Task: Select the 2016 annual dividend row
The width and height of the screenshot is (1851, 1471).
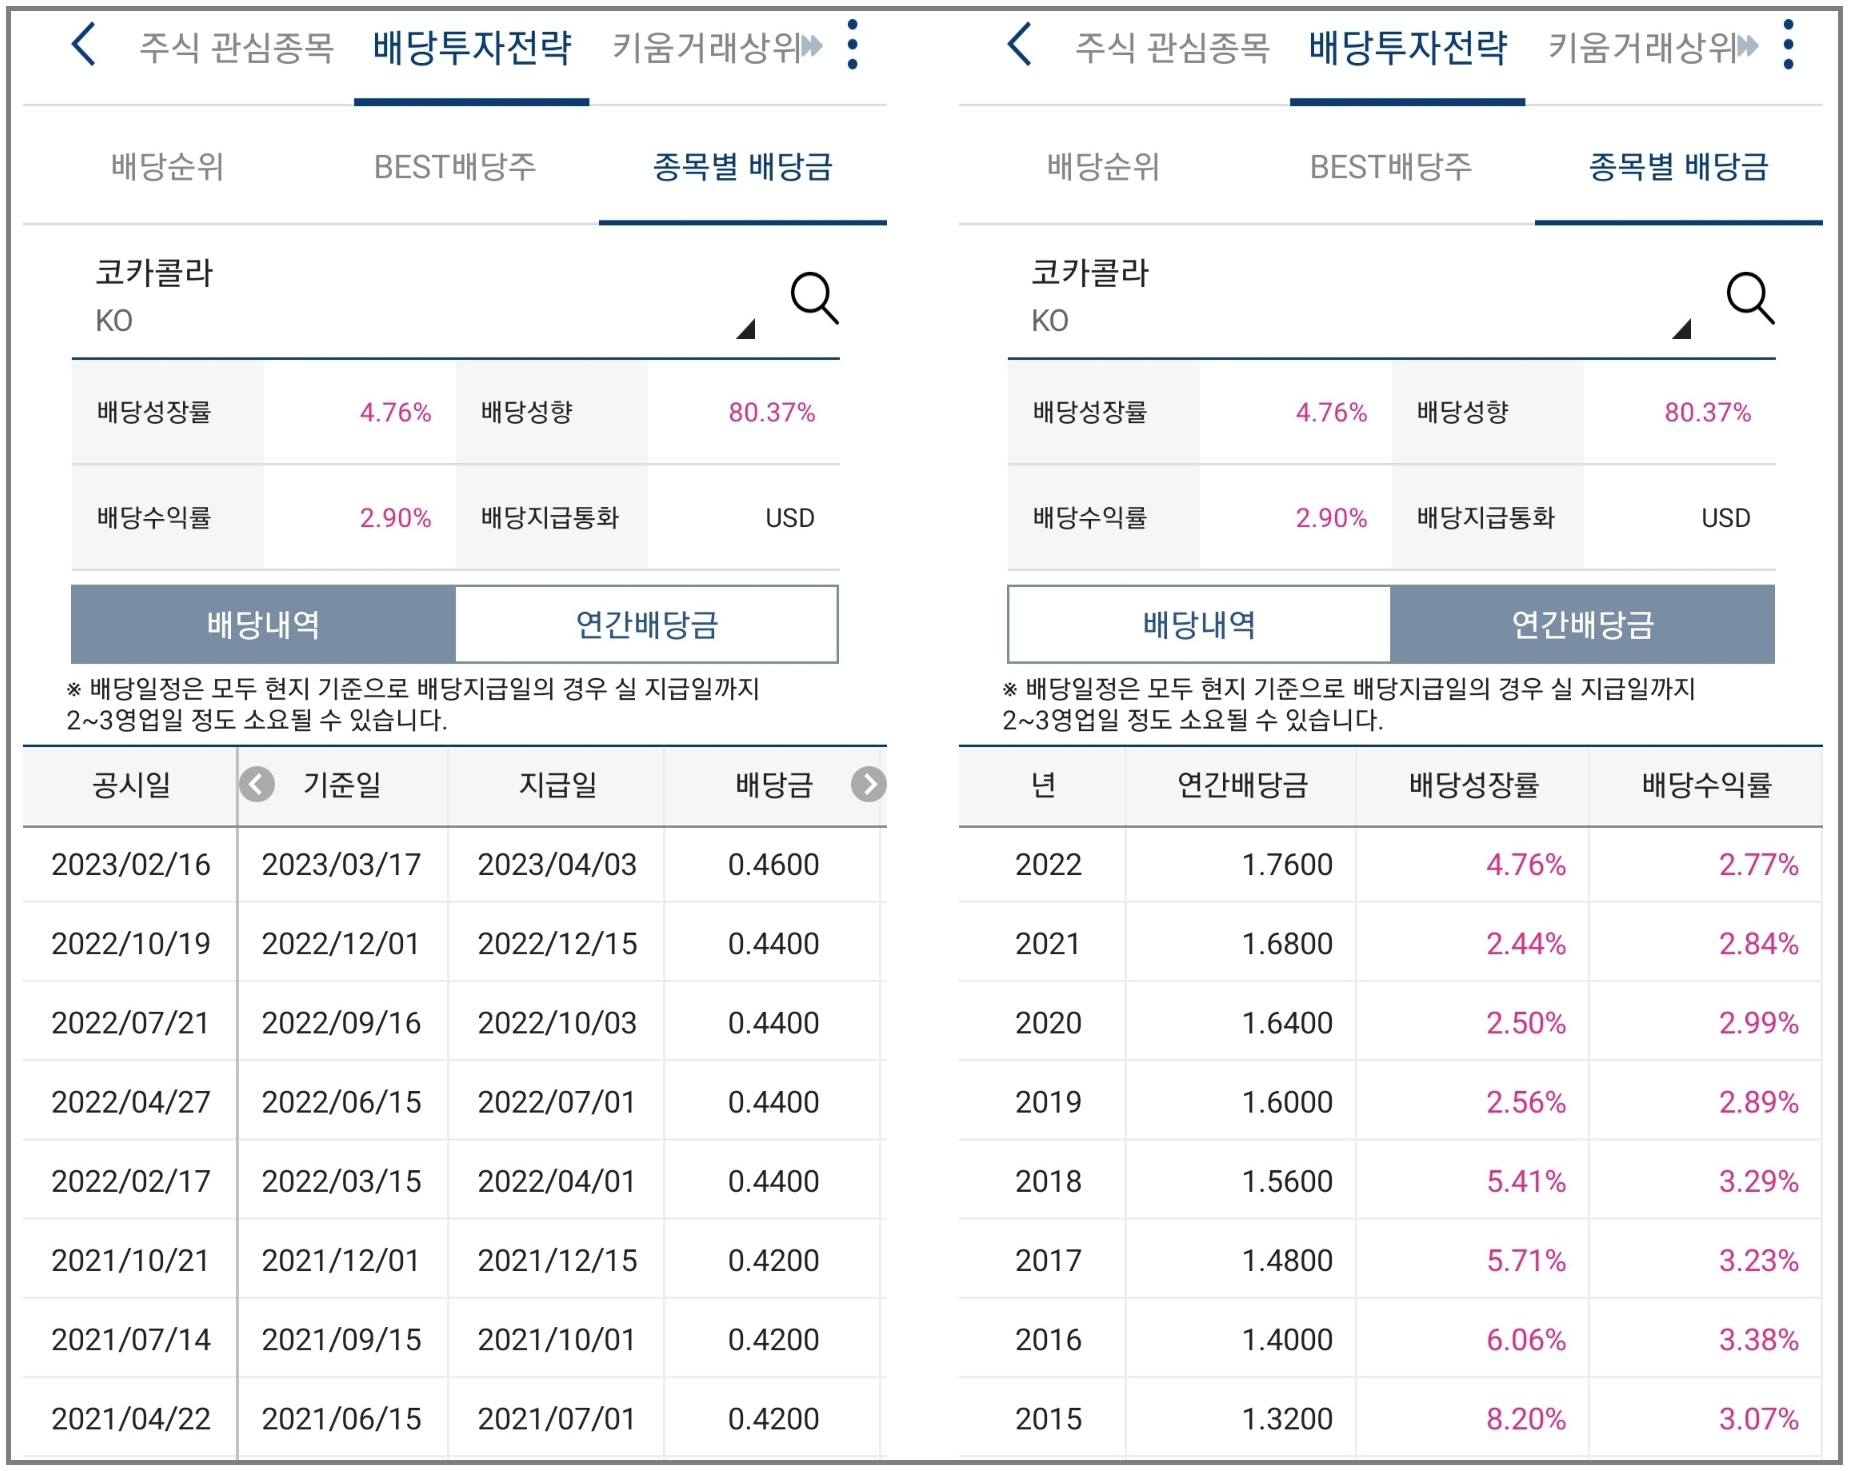Action: (x=1391, y=1339)
